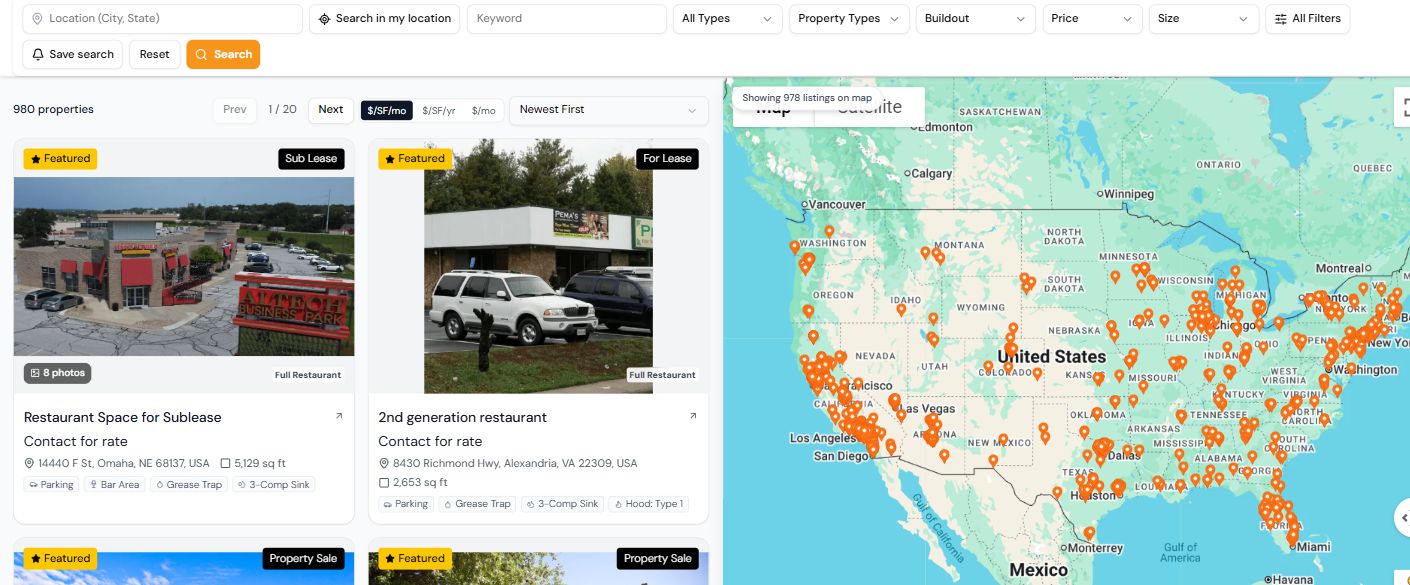Screen dimensions: 1410x585
Task: Click Hood: Type 1 tag
Action: coord(648,504)
